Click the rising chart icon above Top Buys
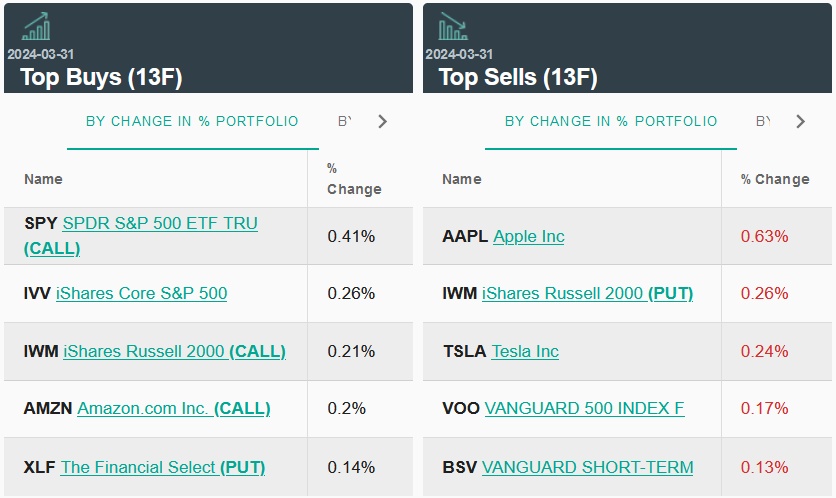This screenshot has width=836, height=498. 36,26
